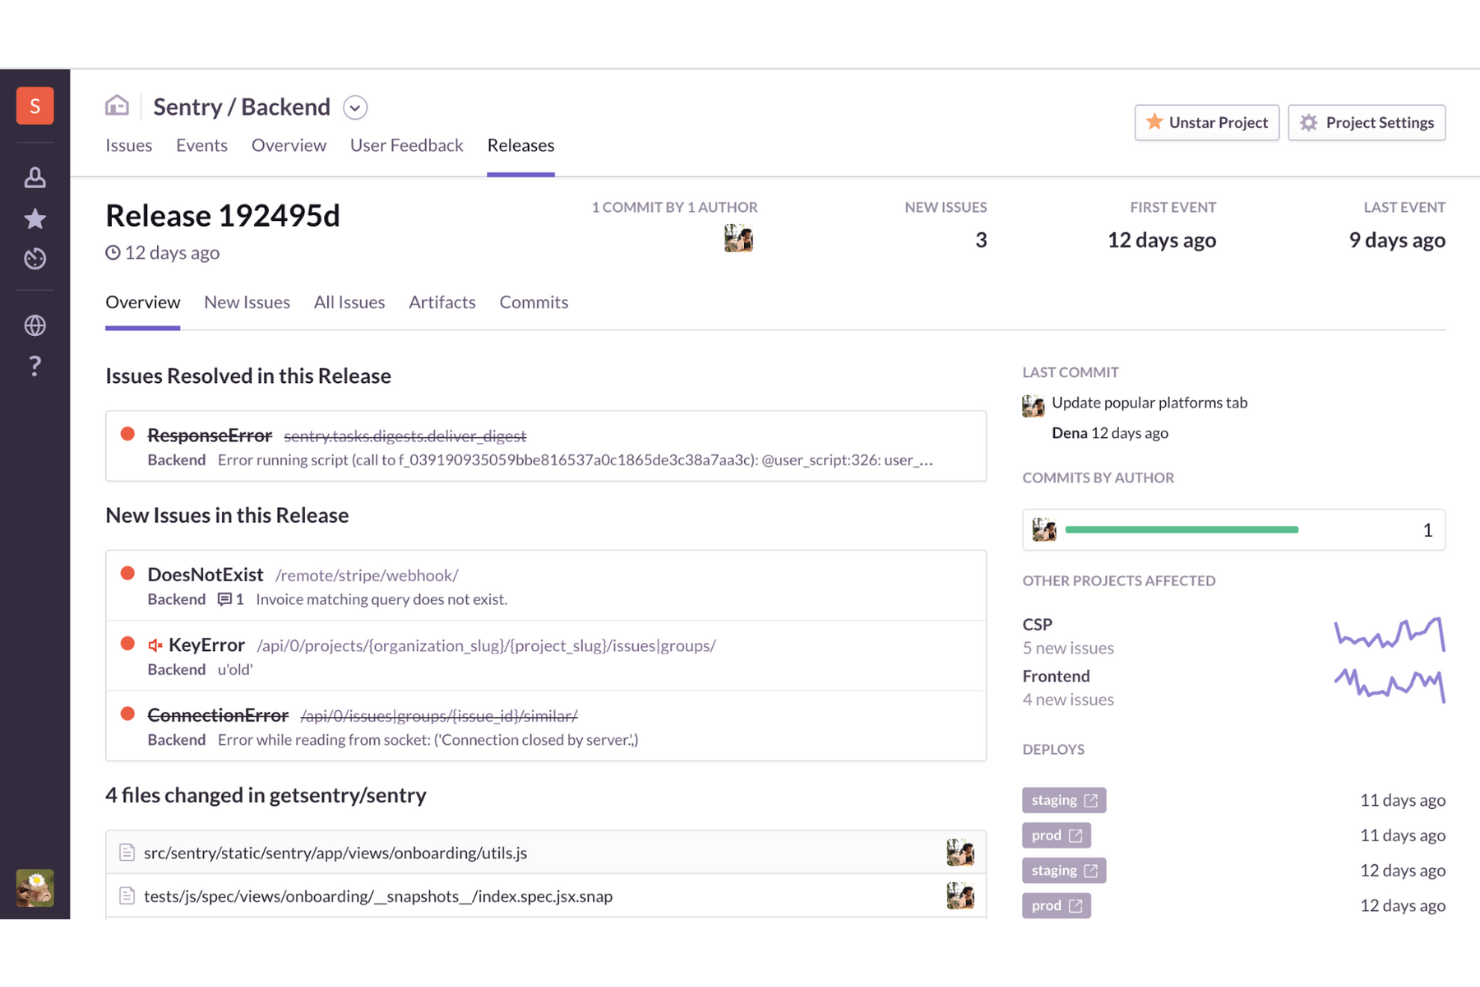The height and width of the screenshot is (987, 1480).
Task: Expand the project switcher chevron
Action: (355, 107)
